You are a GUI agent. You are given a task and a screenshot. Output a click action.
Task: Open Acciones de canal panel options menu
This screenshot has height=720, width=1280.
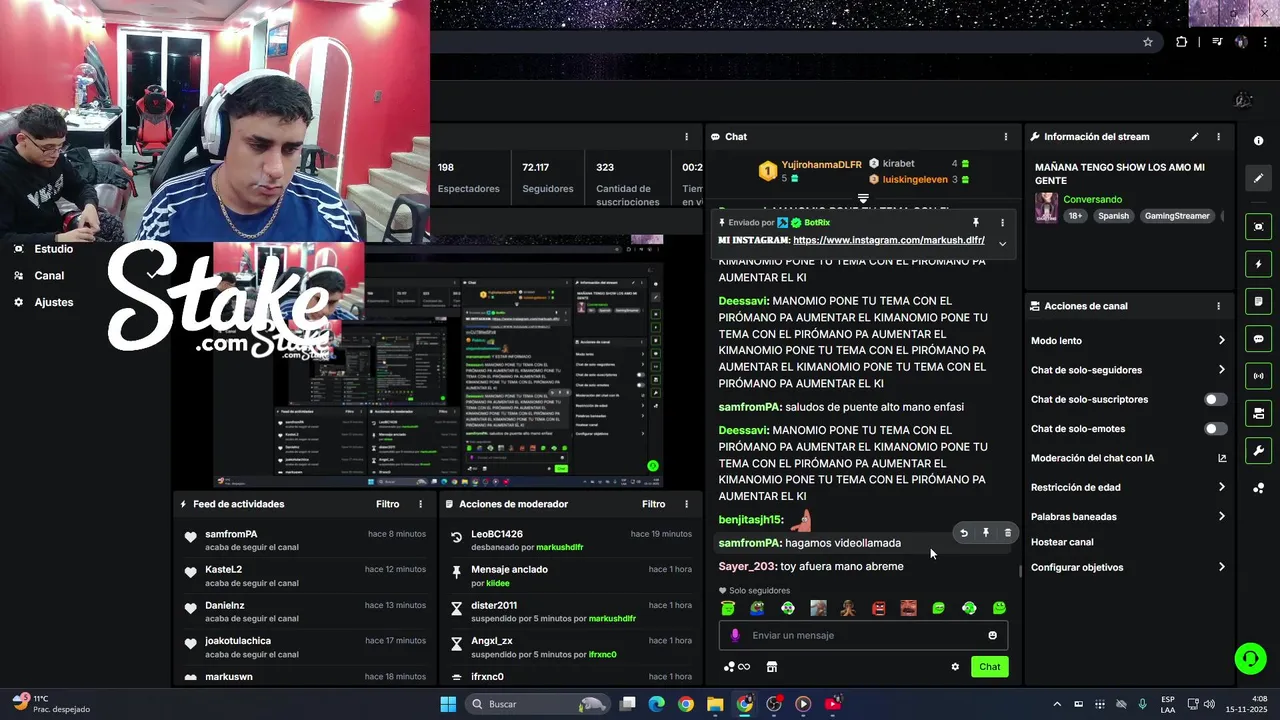[x=1218, y=306]
